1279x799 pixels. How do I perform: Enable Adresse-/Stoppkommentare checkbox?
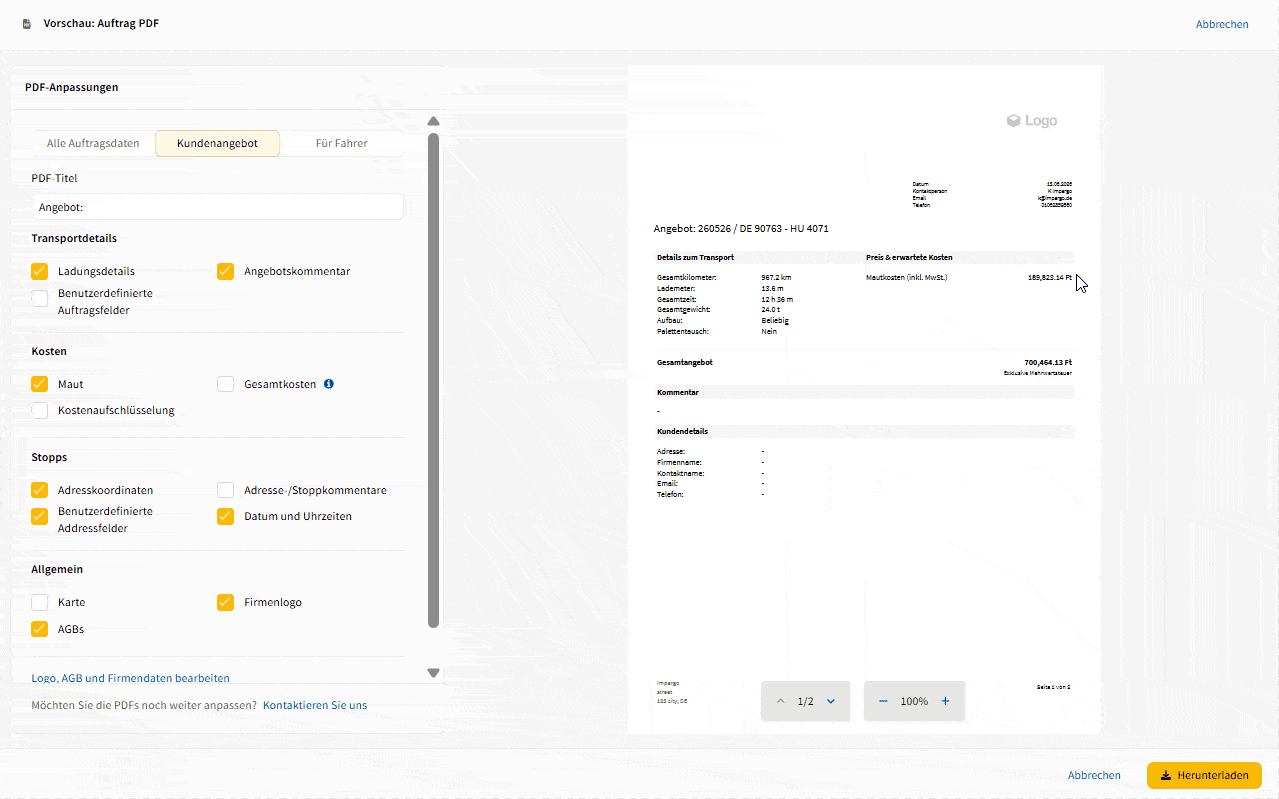226,490
